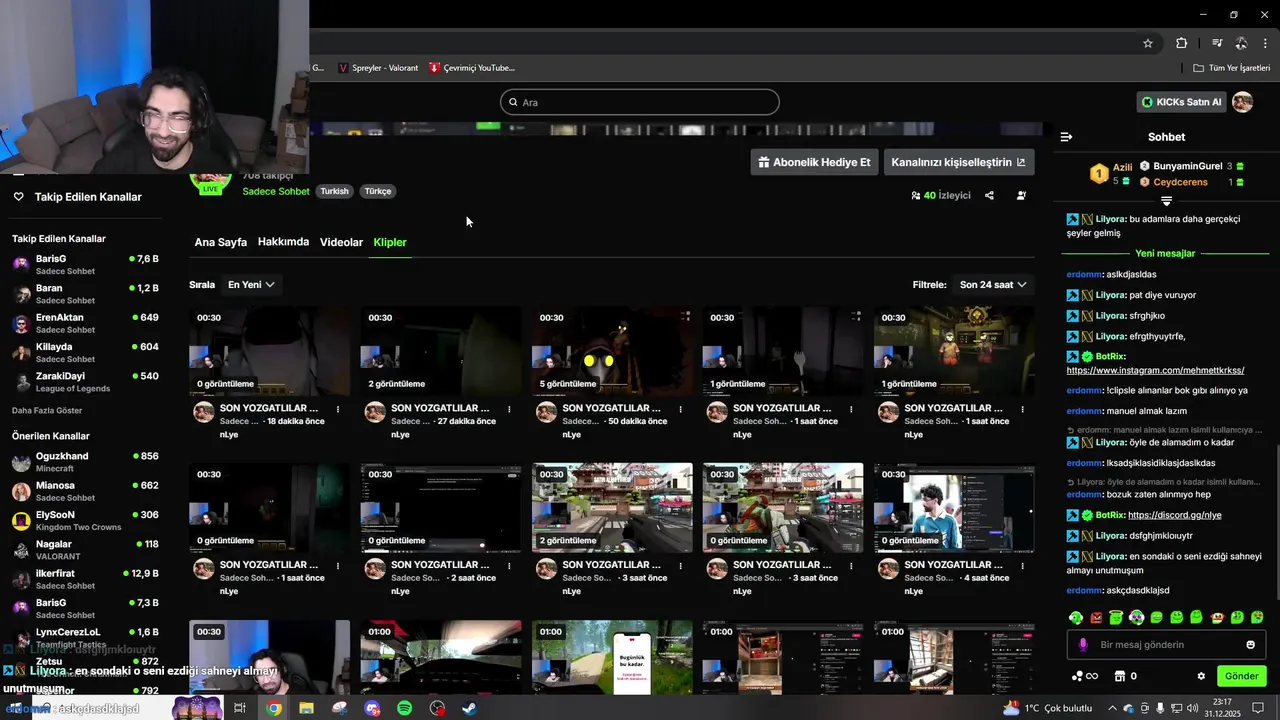Switch to the Ana Sayfa tab

pos(221,242)
